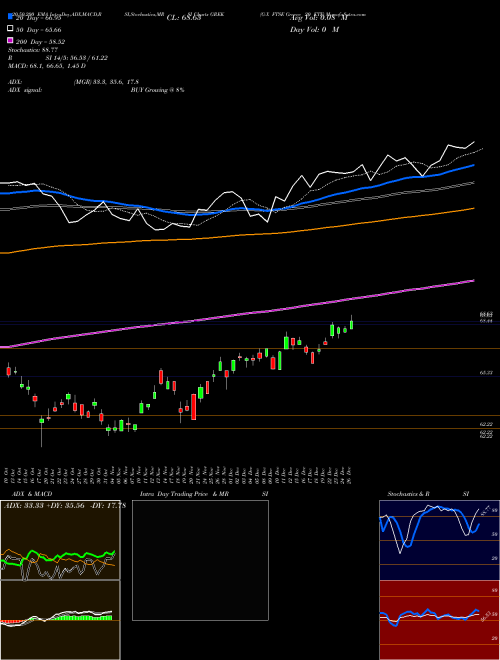Screen dimensions: 500x660
Task: Click the 'Intra Day Trading Price & MR SI' title
Action: [x=204, y=494]
